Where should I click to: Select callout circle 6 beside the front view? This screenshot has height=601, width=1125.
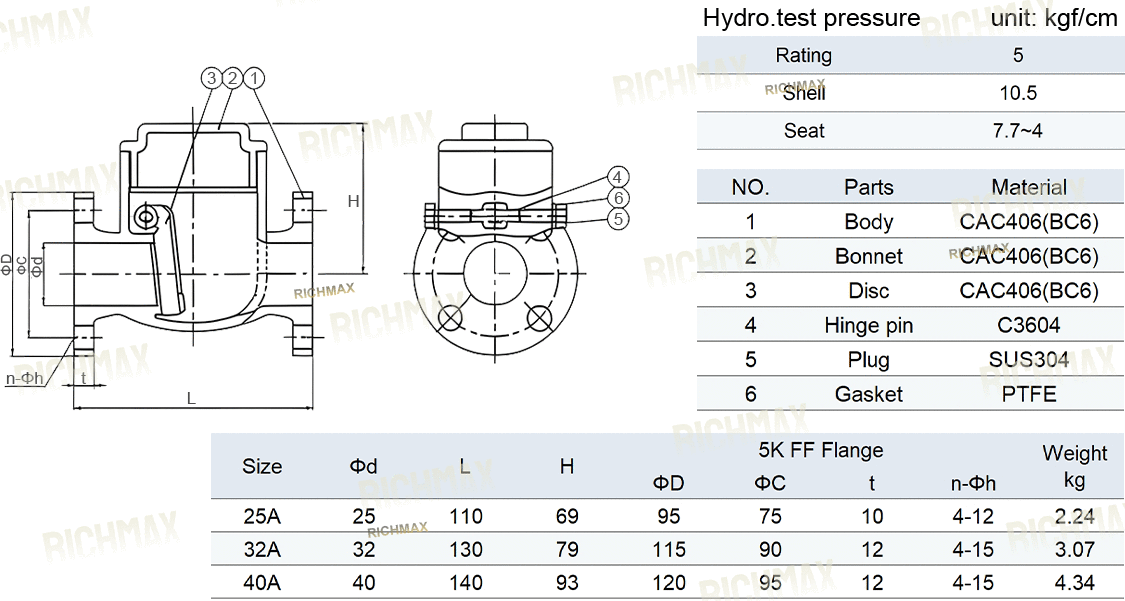[x=618, y=198]
